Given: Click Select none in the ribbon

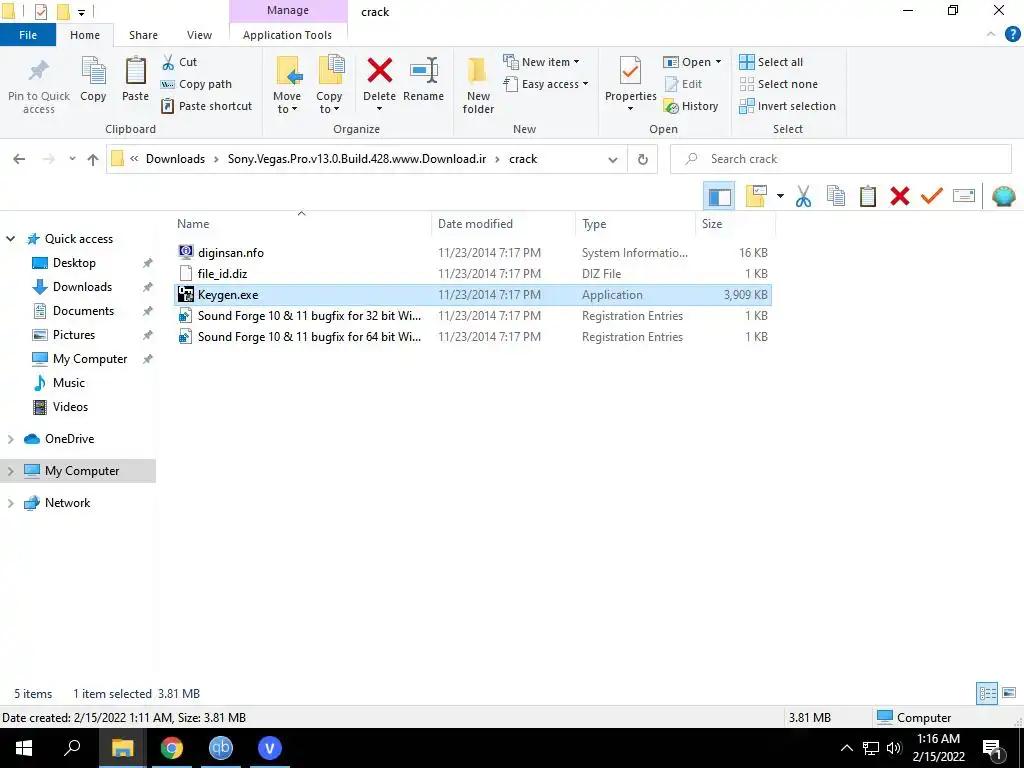Looking at the screenshot, I should tap(778, 84).
